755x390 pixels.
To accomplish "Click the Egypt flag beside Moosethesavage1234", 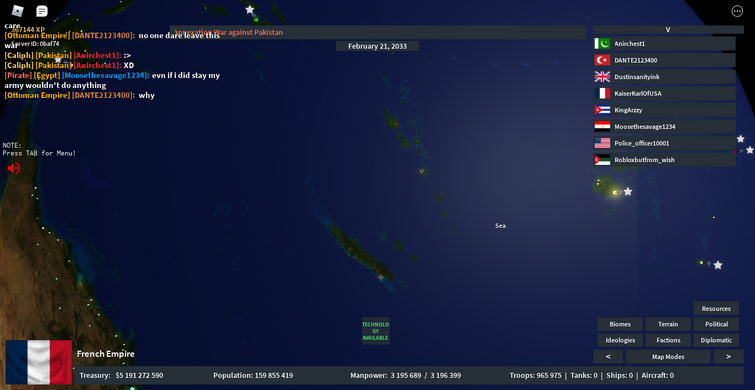I will pyautogui.click(x=602, y=127).
